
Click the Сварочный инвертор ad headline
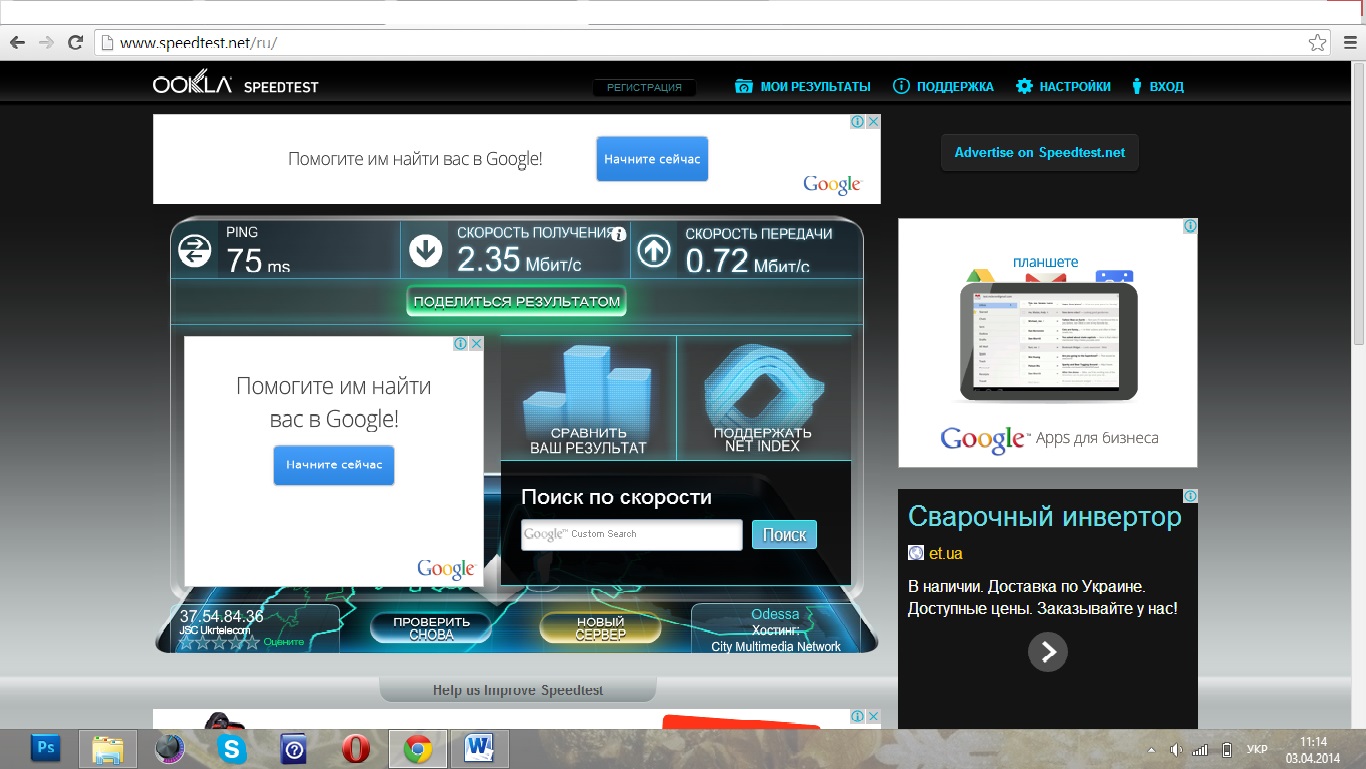[x=1045, y=517]
